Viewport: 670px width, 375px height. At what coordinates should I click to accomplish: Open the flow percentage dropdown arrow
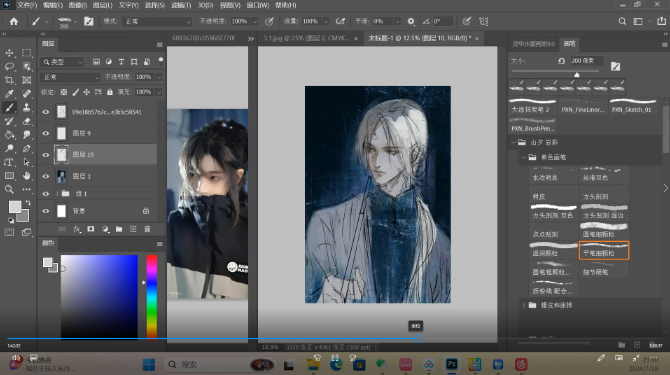[326, 21]
